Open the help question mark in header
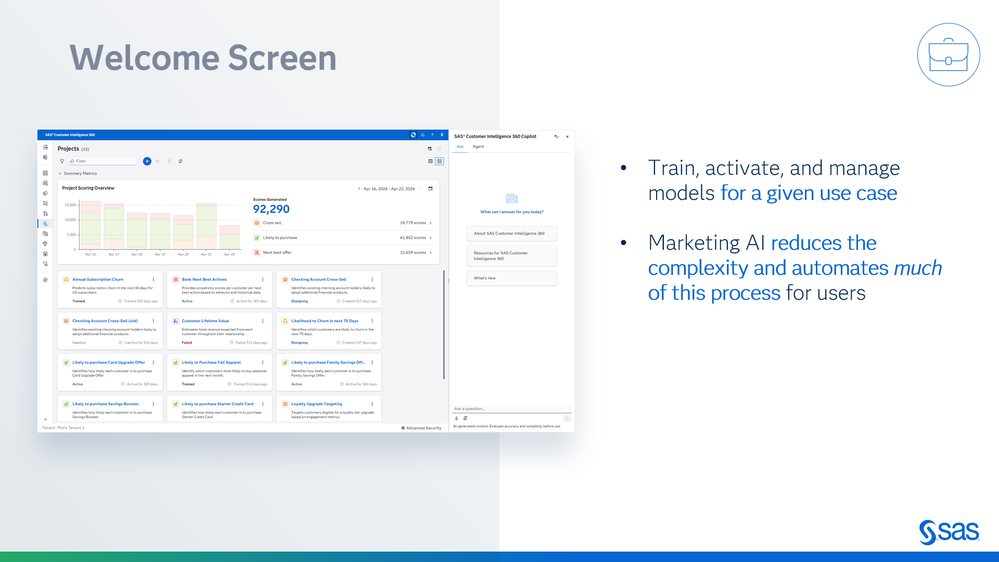 pos(432,135)
